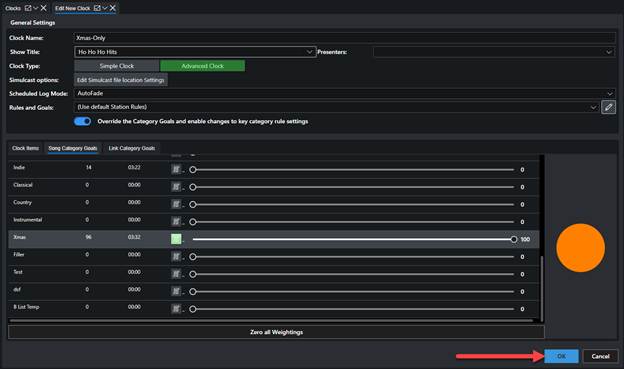Pop out the Clocks tab window
Viewport: 624px width, 369px height.
click(28, 8)
